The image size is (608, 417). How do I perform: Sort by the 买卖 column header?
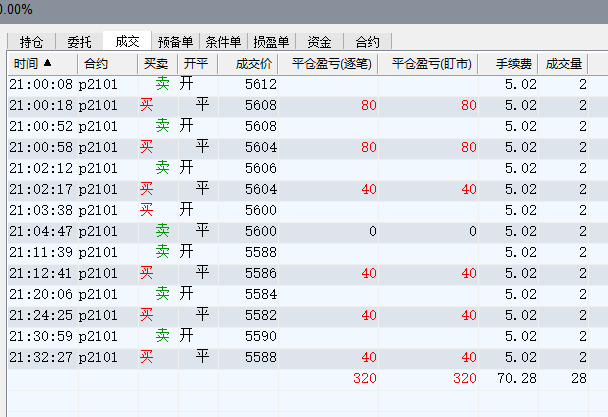158,64
